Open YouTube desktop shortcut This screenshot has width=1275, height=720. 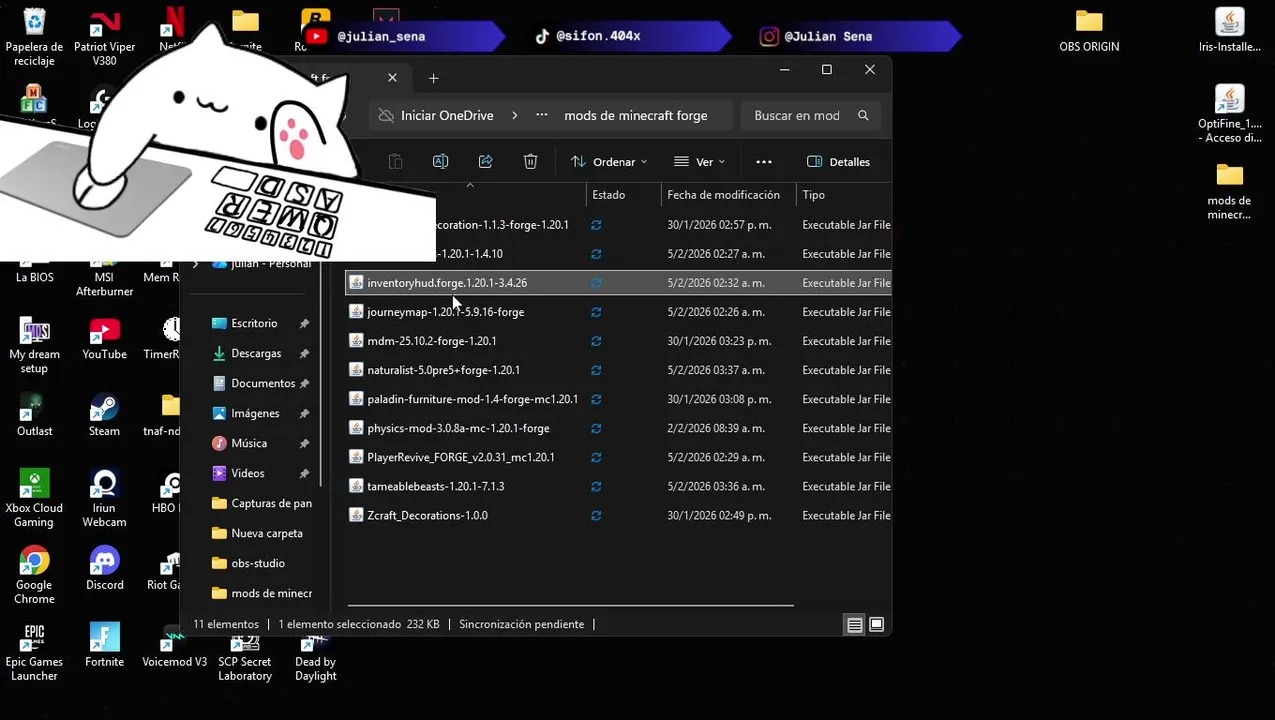coord(104,338)
